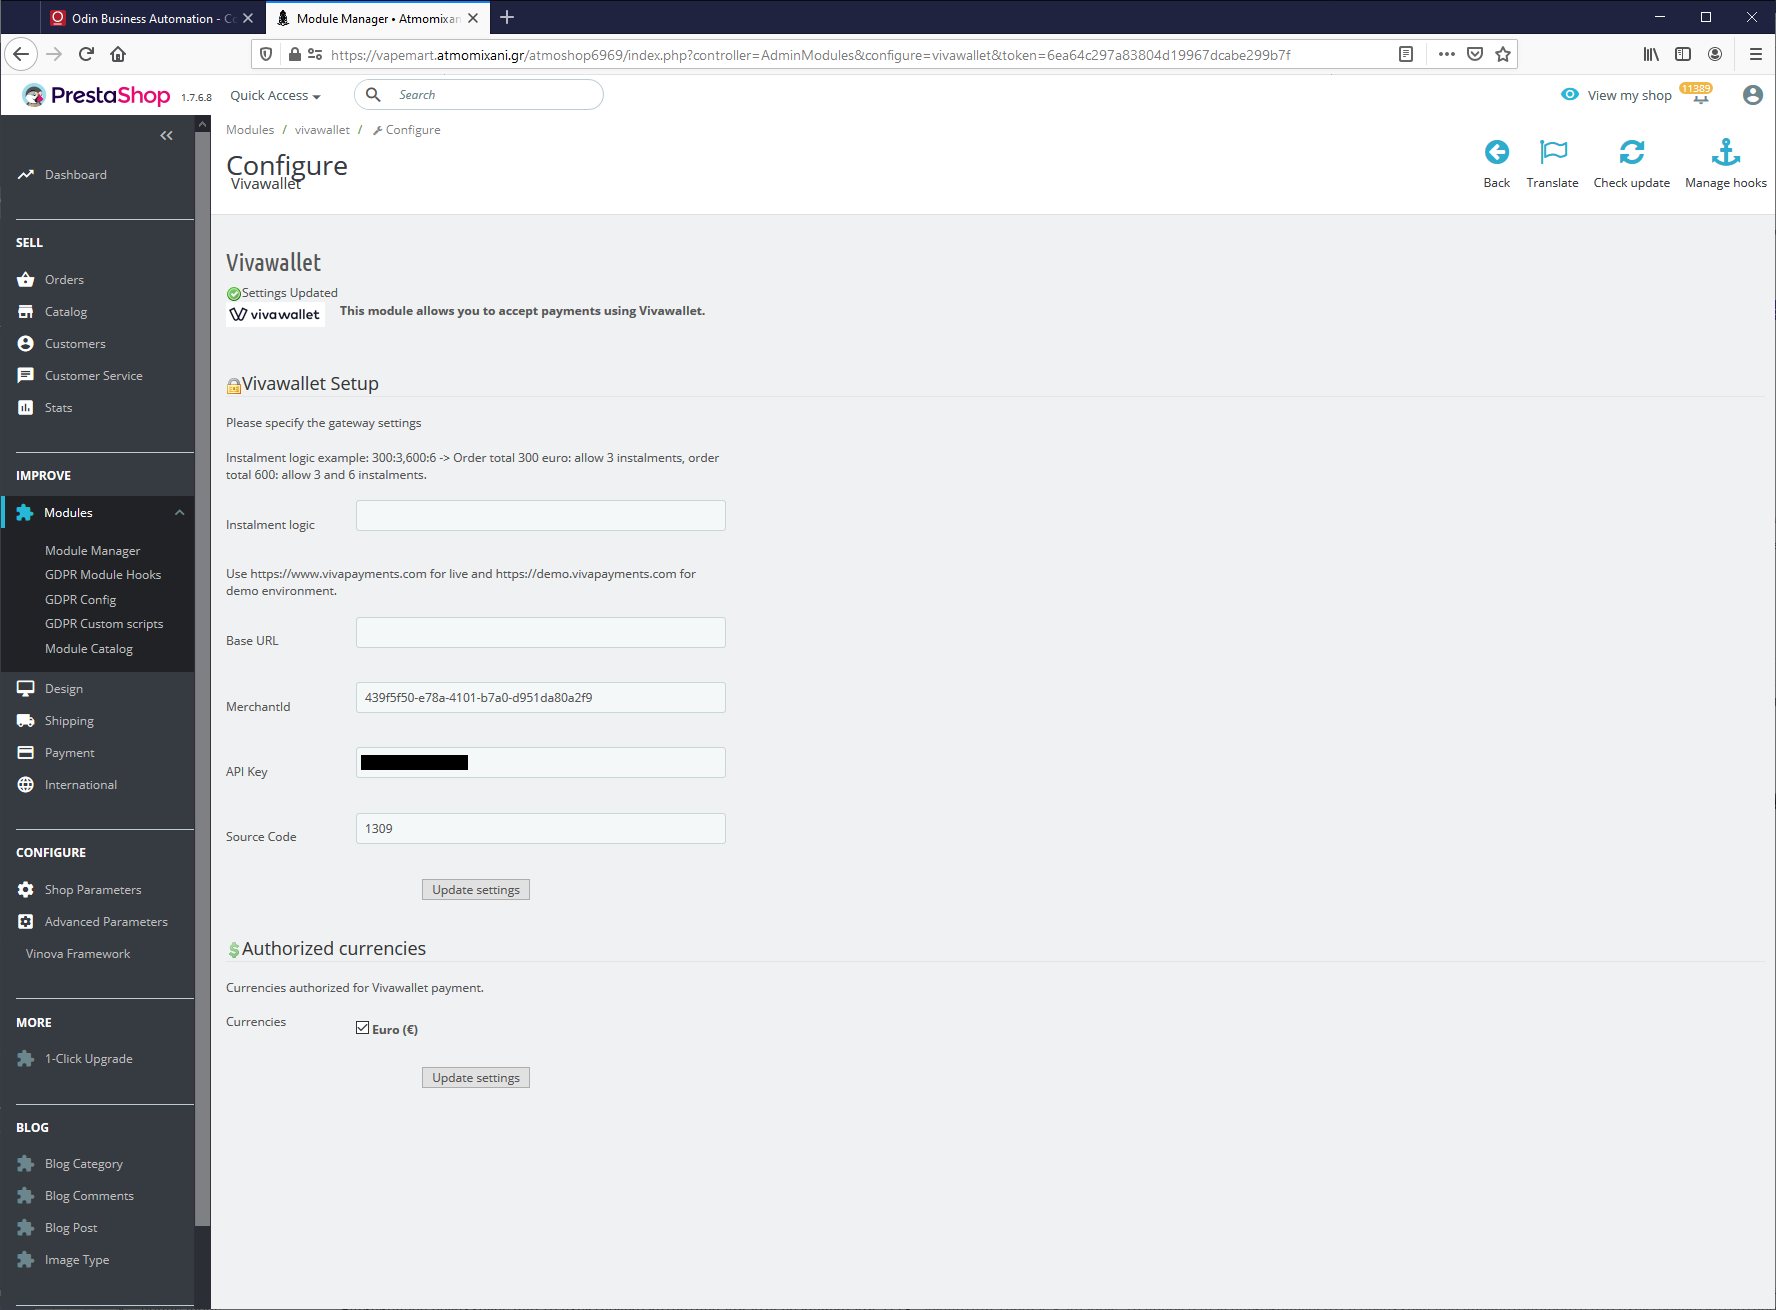
Task: Open Manage hooks
Action: 1725,160
